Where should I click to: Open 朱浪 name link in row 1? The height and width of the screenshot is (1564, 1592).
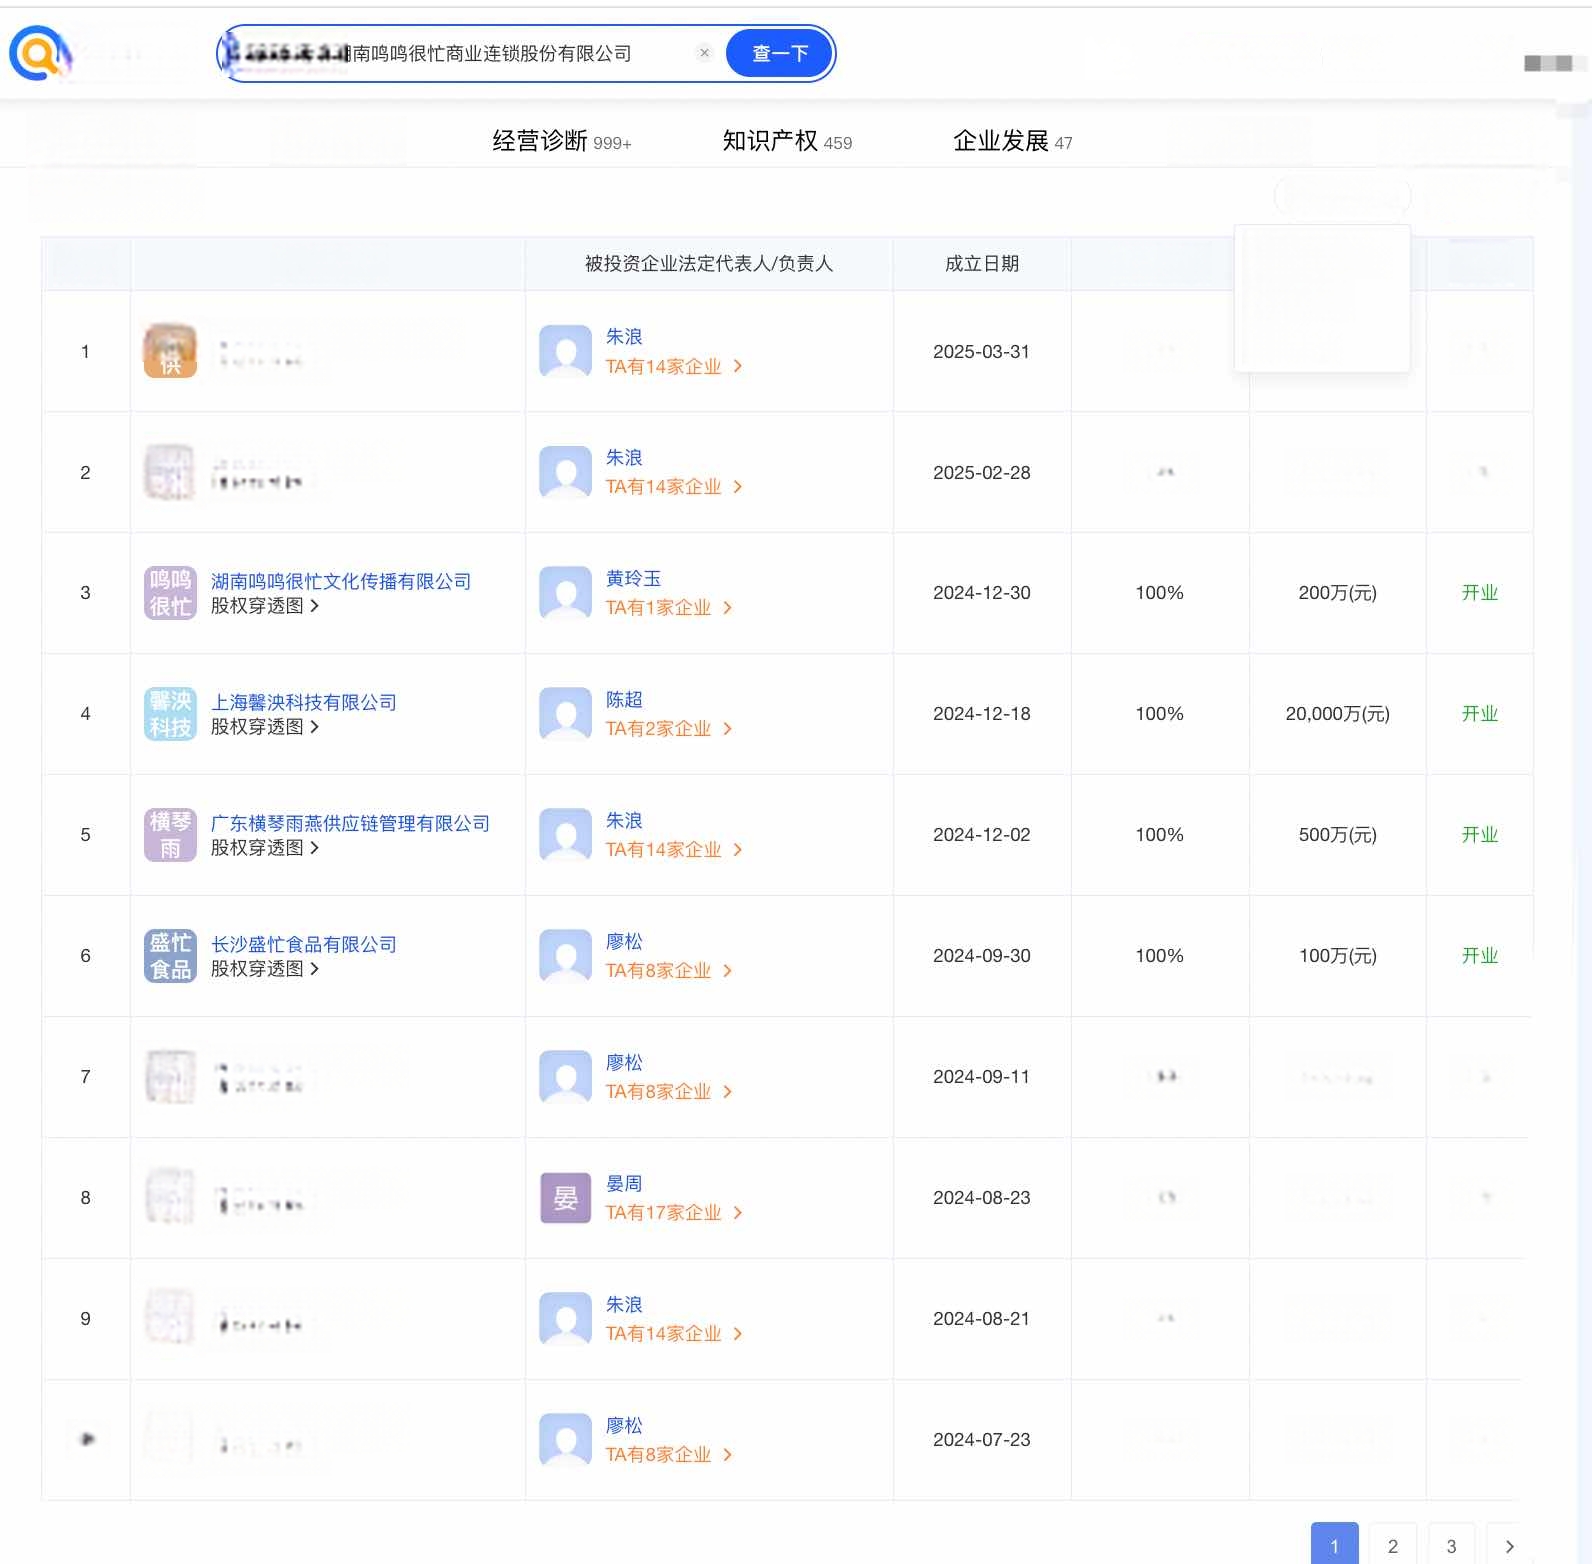(x=624, y=337)
